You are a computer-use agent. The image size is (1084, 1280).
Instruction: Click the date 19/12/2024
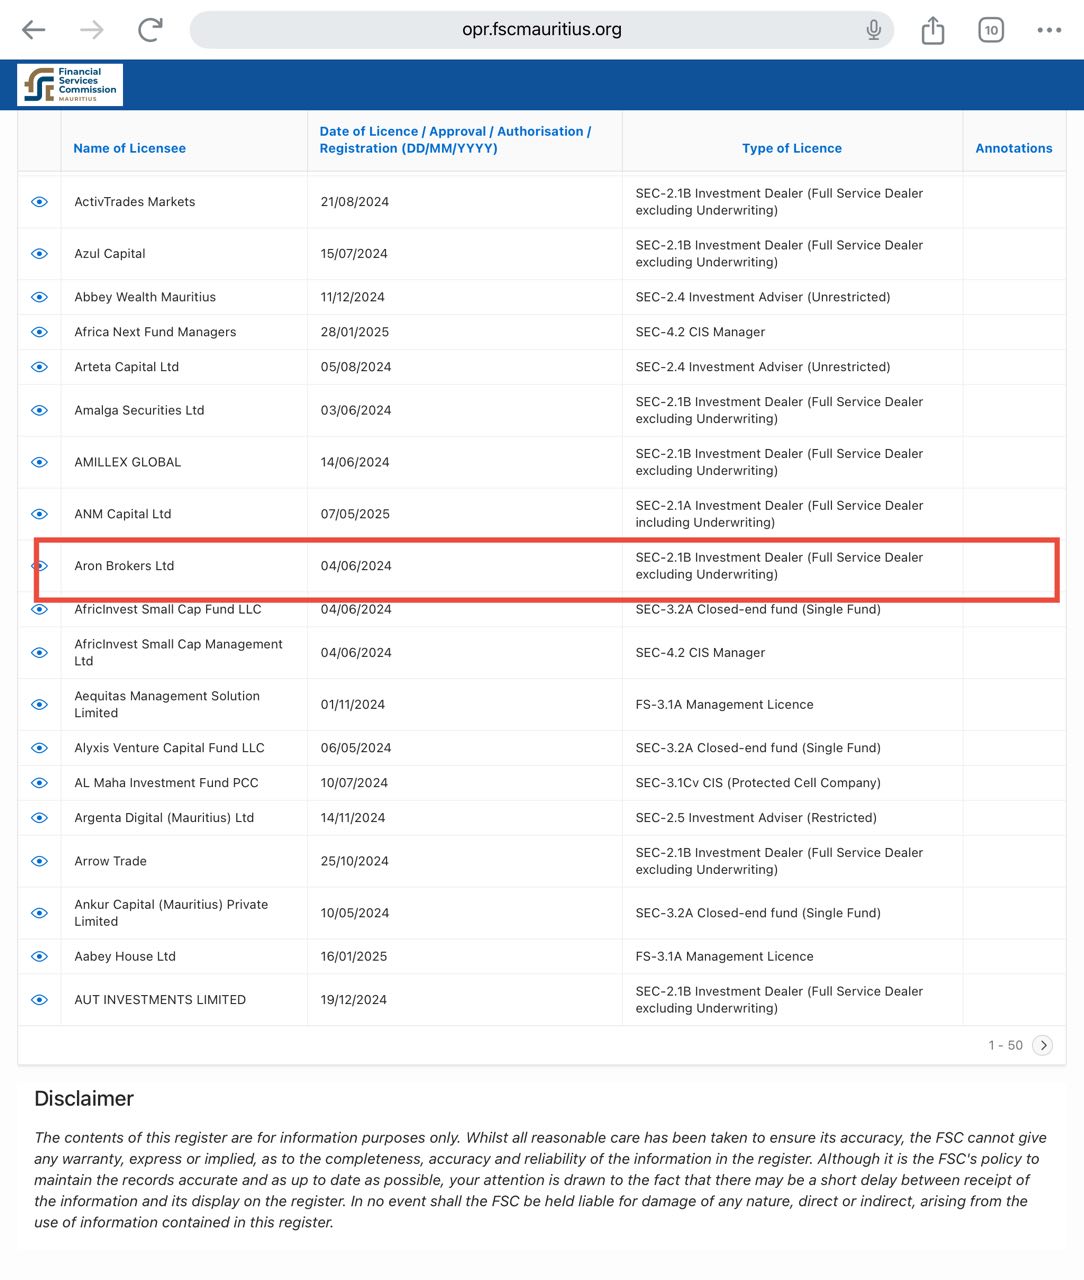click(355, 1000)
